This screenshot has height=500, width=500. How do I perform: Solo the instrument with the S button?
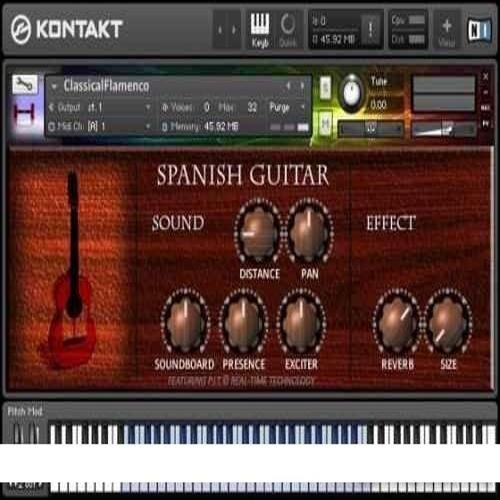point(325,88)
